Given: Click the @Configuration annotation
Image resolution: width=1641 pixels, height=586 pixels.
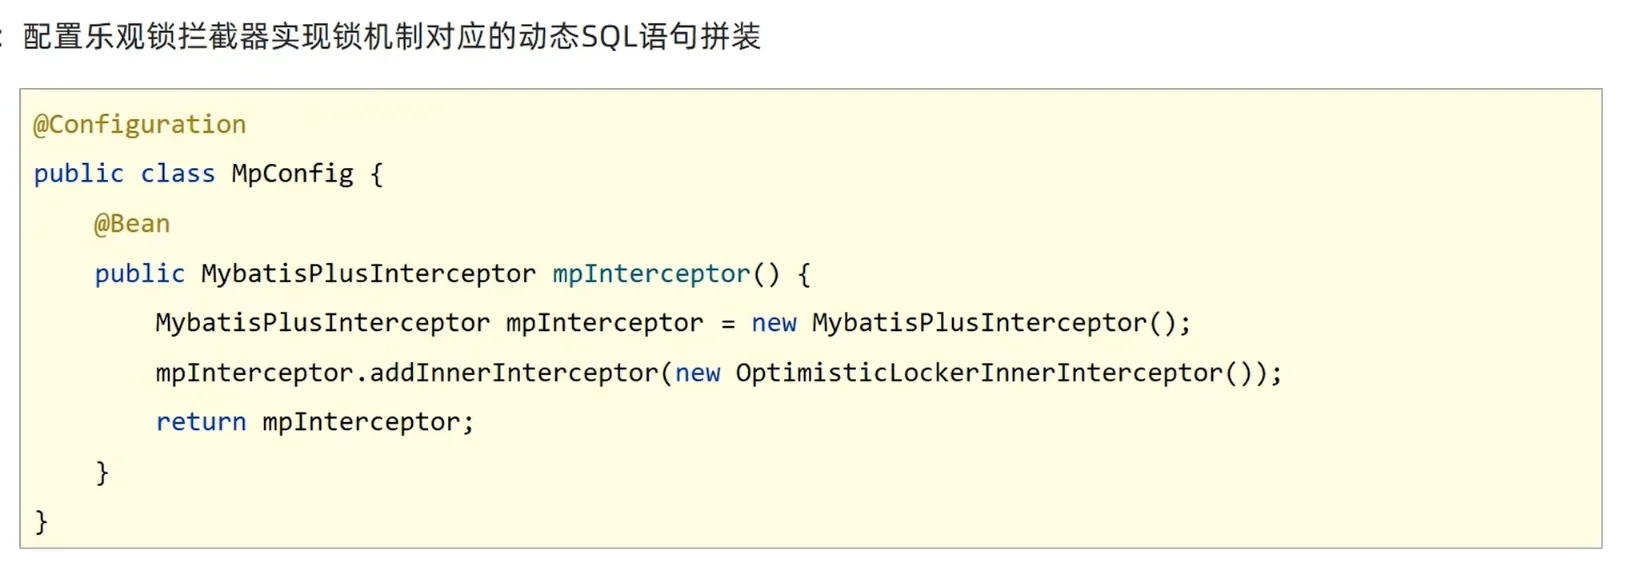Looking at the screenshot, I should point(139,125).
